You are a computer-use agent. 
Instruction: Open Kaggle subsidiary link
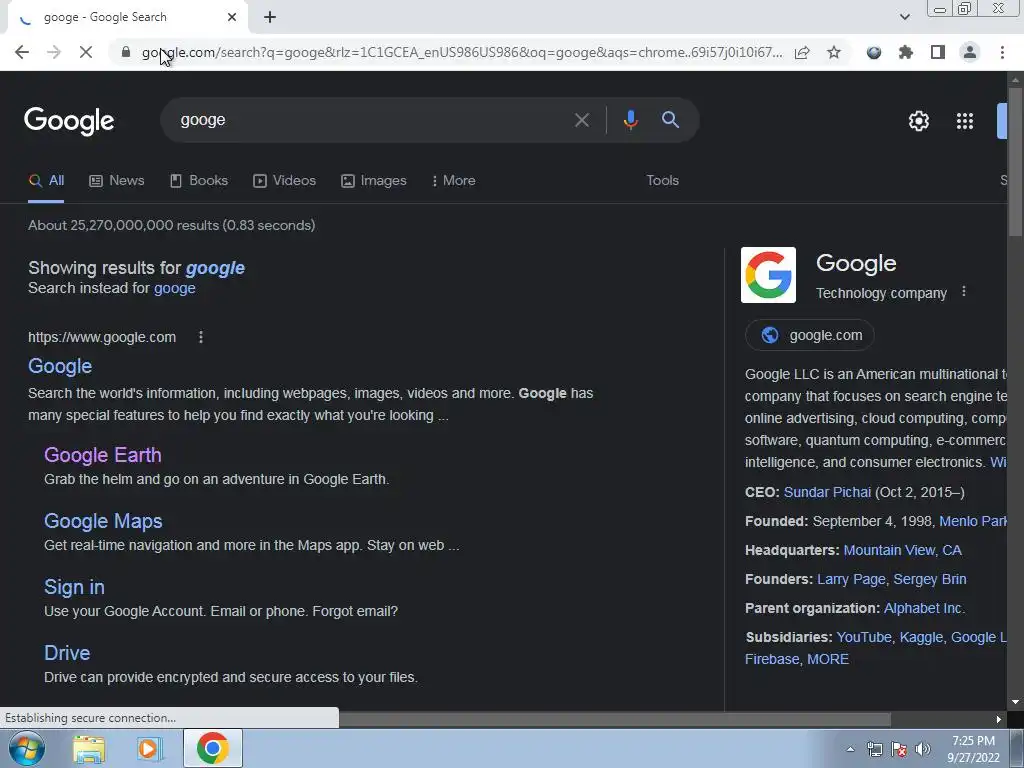click(921, 637)
